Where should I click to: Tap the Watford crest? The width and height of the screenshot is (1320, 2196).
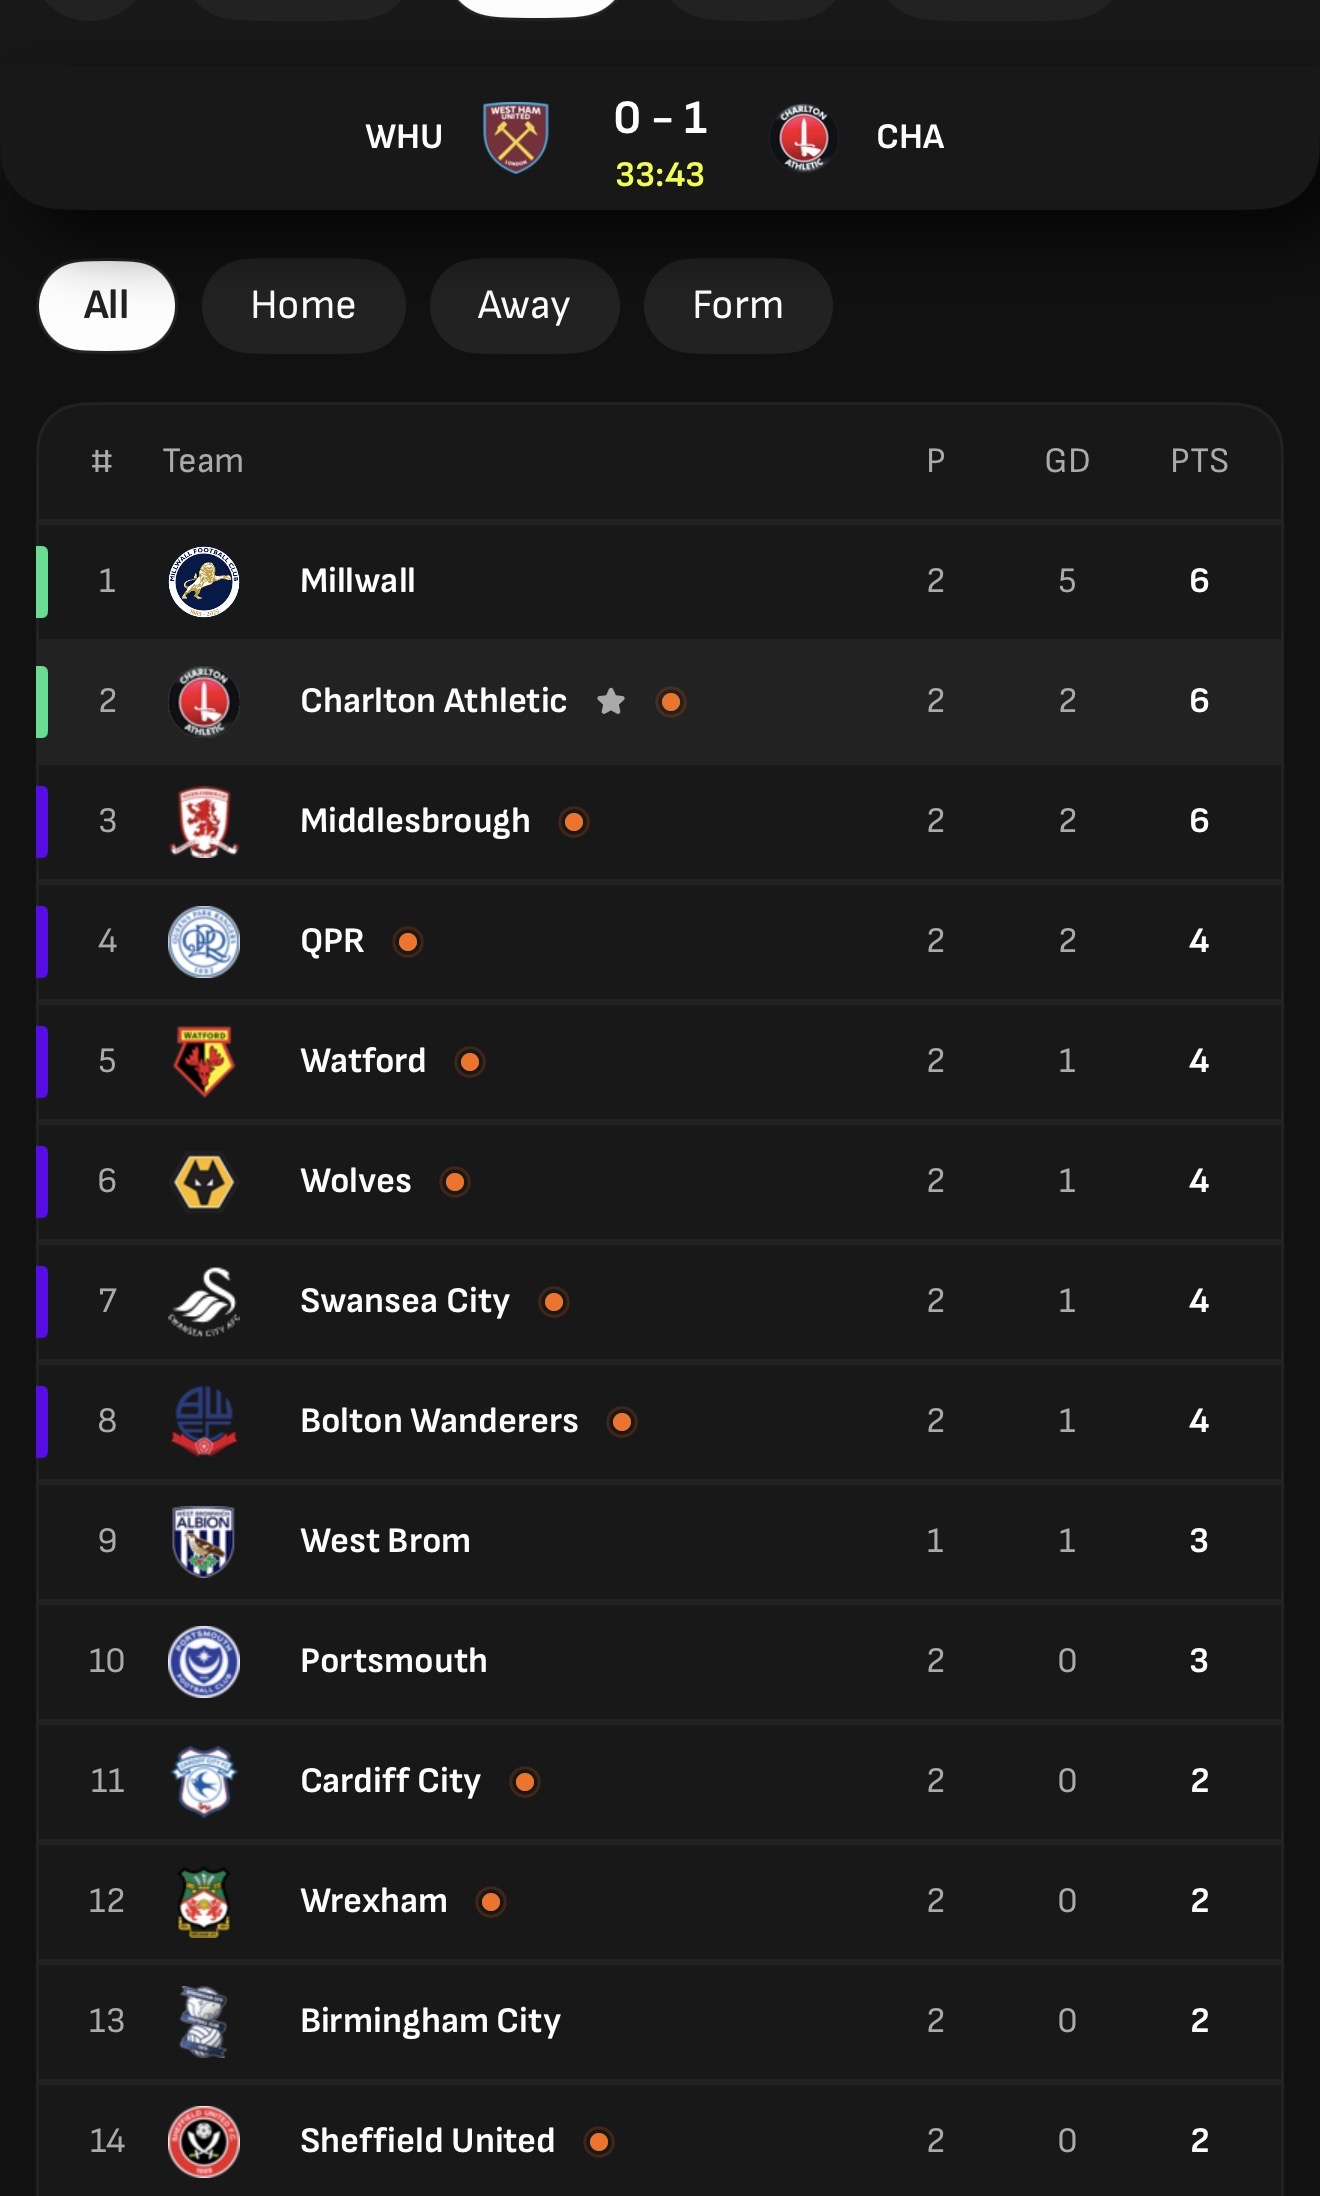(x=204, y=1061)
